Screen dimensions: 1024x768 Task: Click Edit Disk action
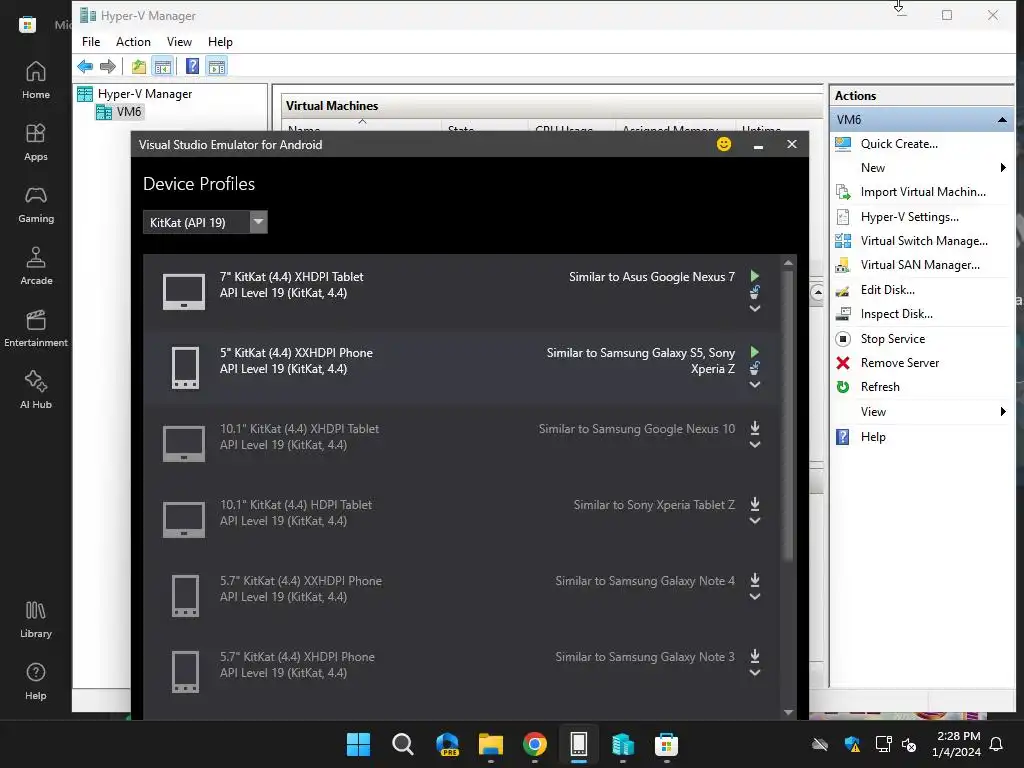[x=887, y=290]
